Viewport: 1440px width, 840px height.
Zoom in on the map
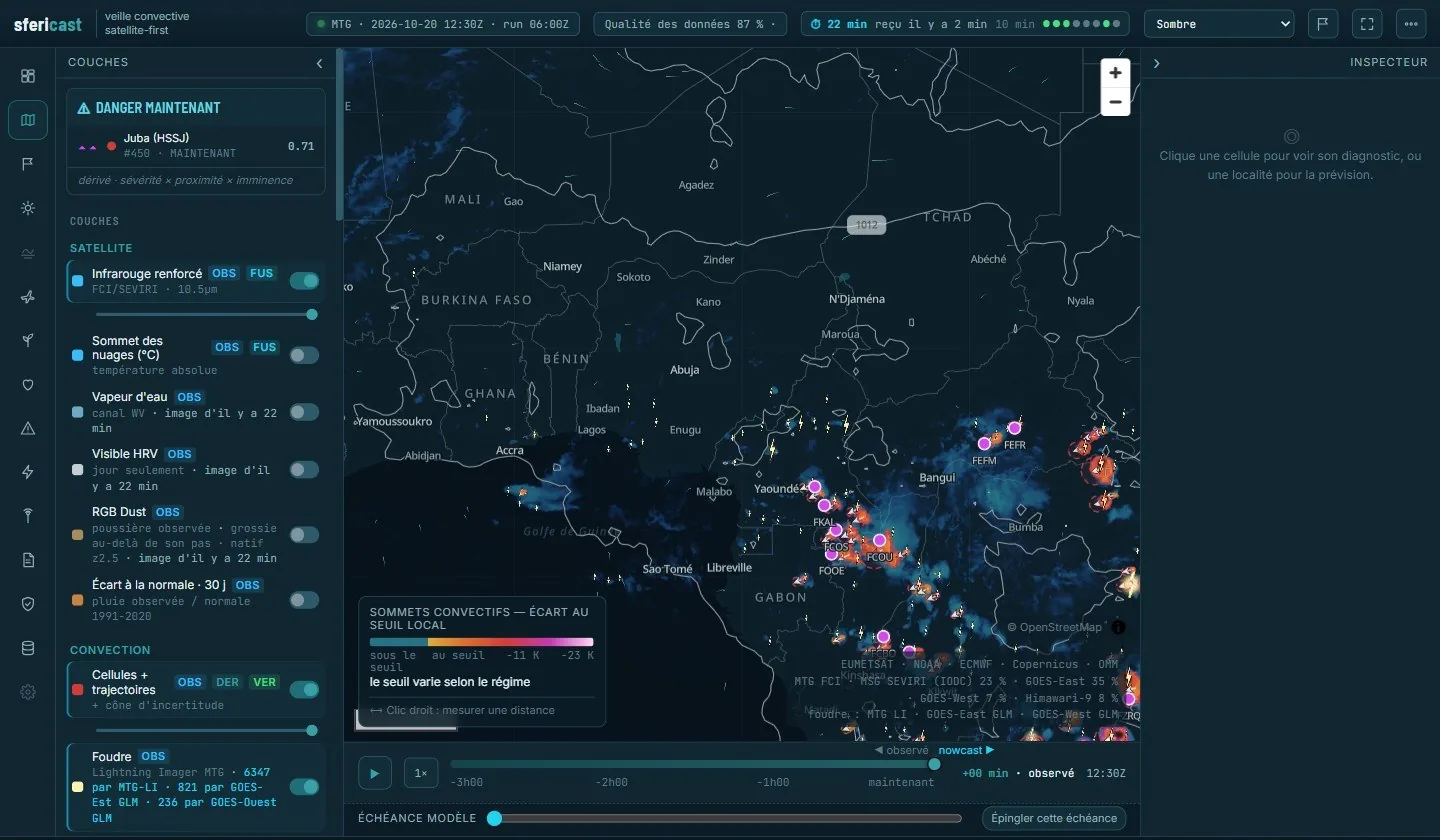pyautogui.click(x=1116, y=73)
